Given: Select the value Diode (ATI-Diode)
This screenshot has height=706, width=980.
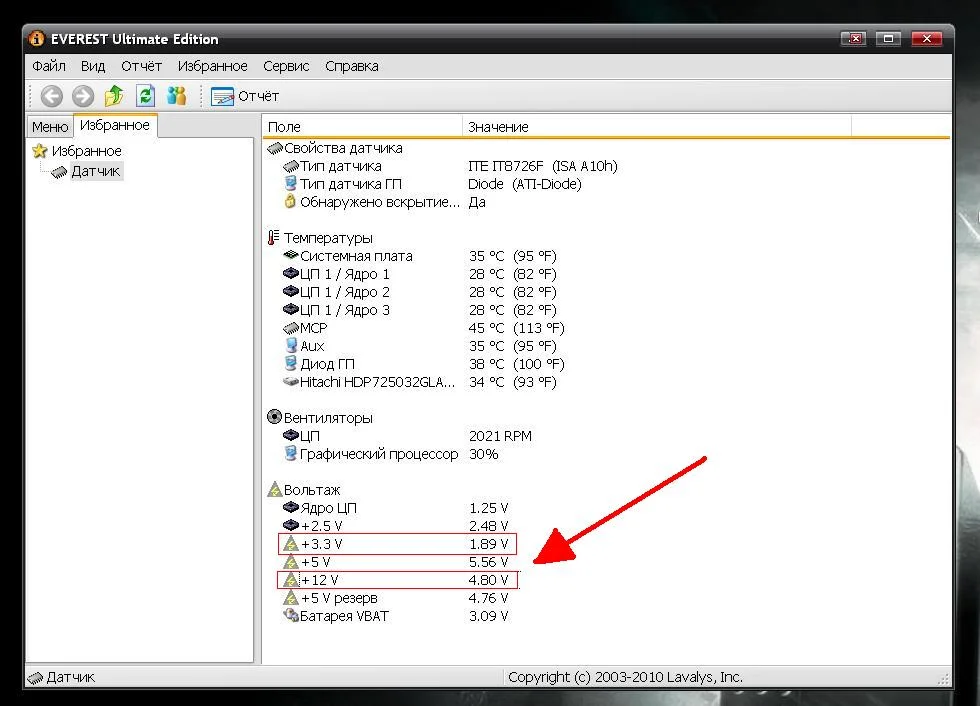Looking at the screenshot, I should (x=524, y=184).
